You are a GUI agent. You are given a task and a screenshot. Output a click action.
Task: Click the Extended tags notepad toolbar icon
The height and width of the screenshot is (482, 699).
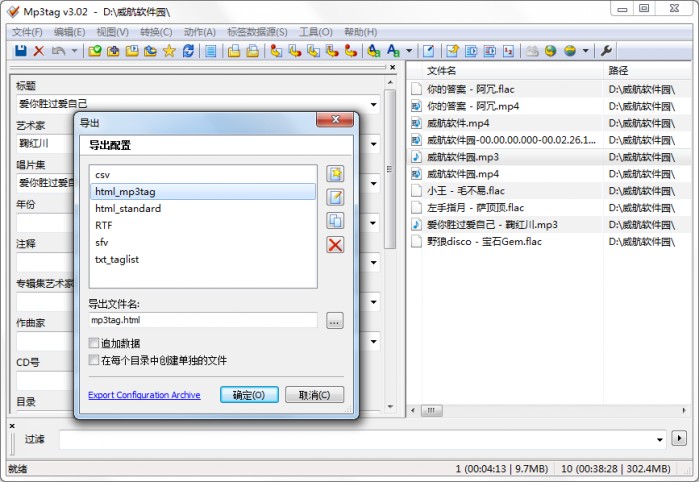(428, 51)
